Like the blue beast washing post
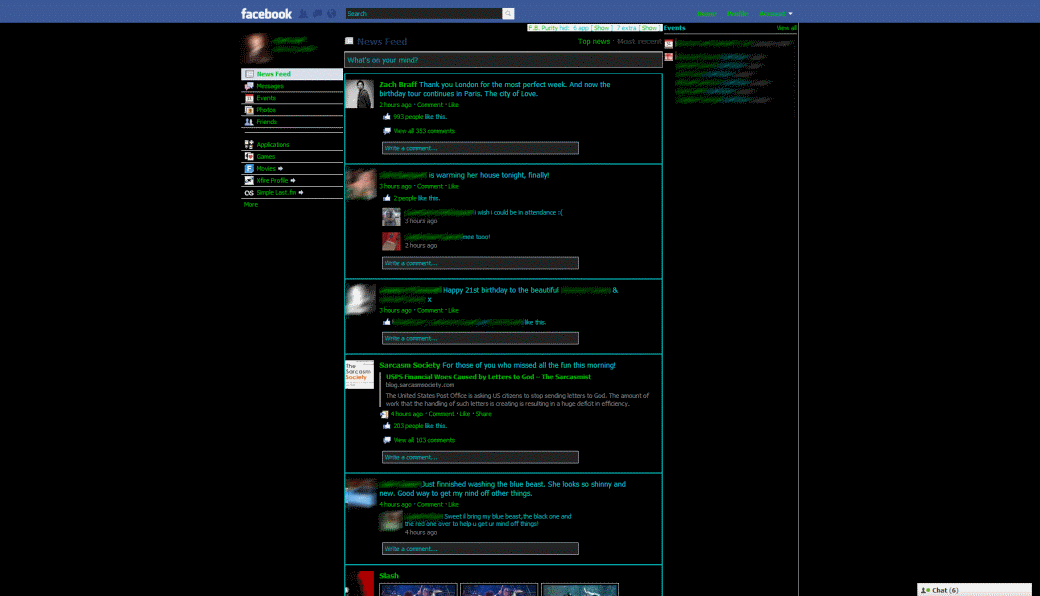Viewport: 1040px width, 596px height. pos(454,505)
